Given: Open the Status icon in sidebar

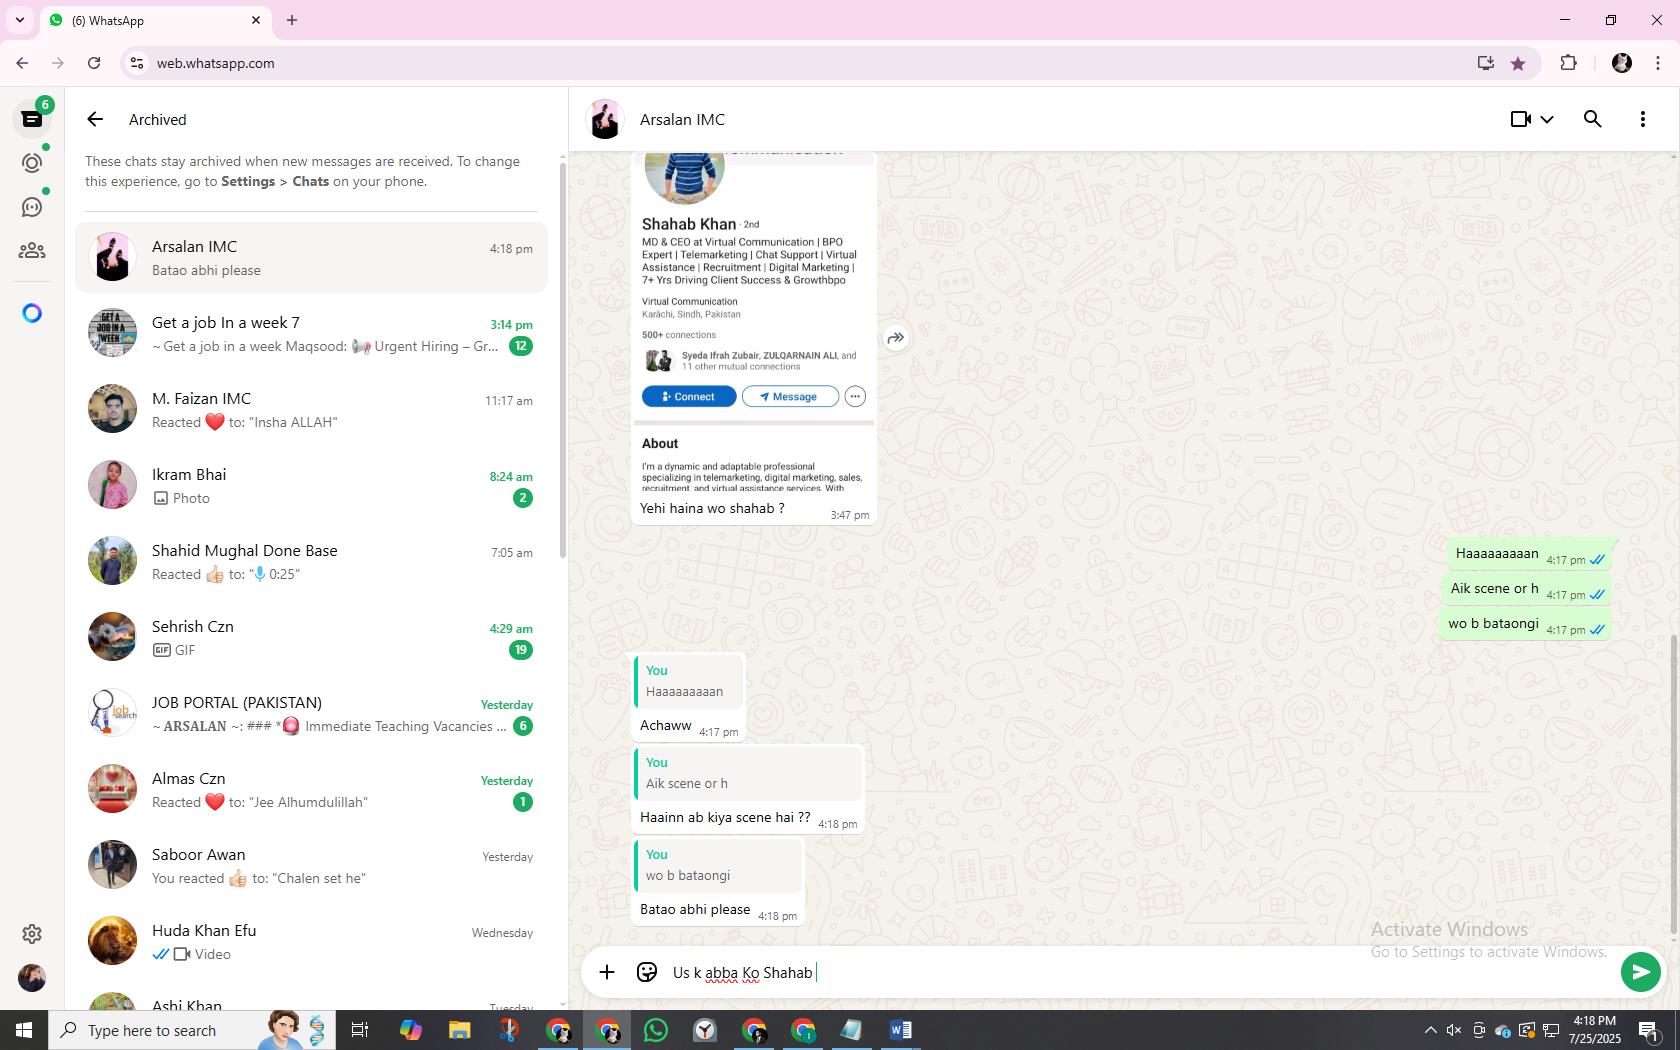Looking at the screenshot, I should [x=32, y=163].
